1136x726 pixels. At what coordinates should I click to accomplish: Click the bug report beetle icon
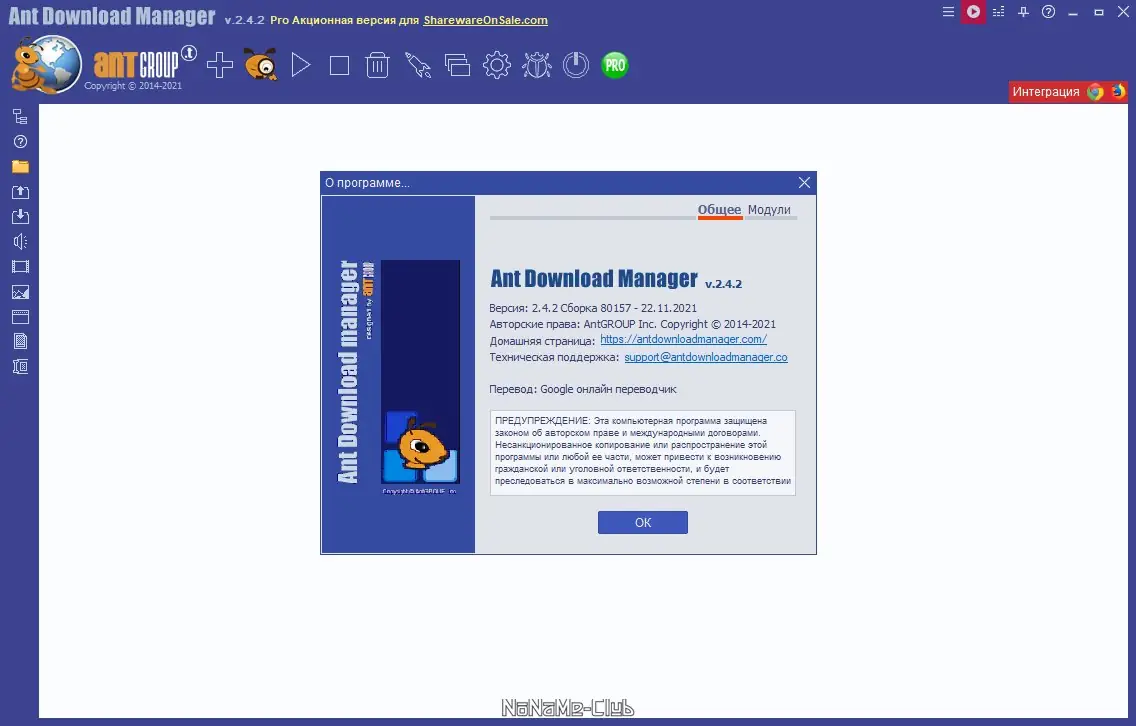[x=537, y=65]
